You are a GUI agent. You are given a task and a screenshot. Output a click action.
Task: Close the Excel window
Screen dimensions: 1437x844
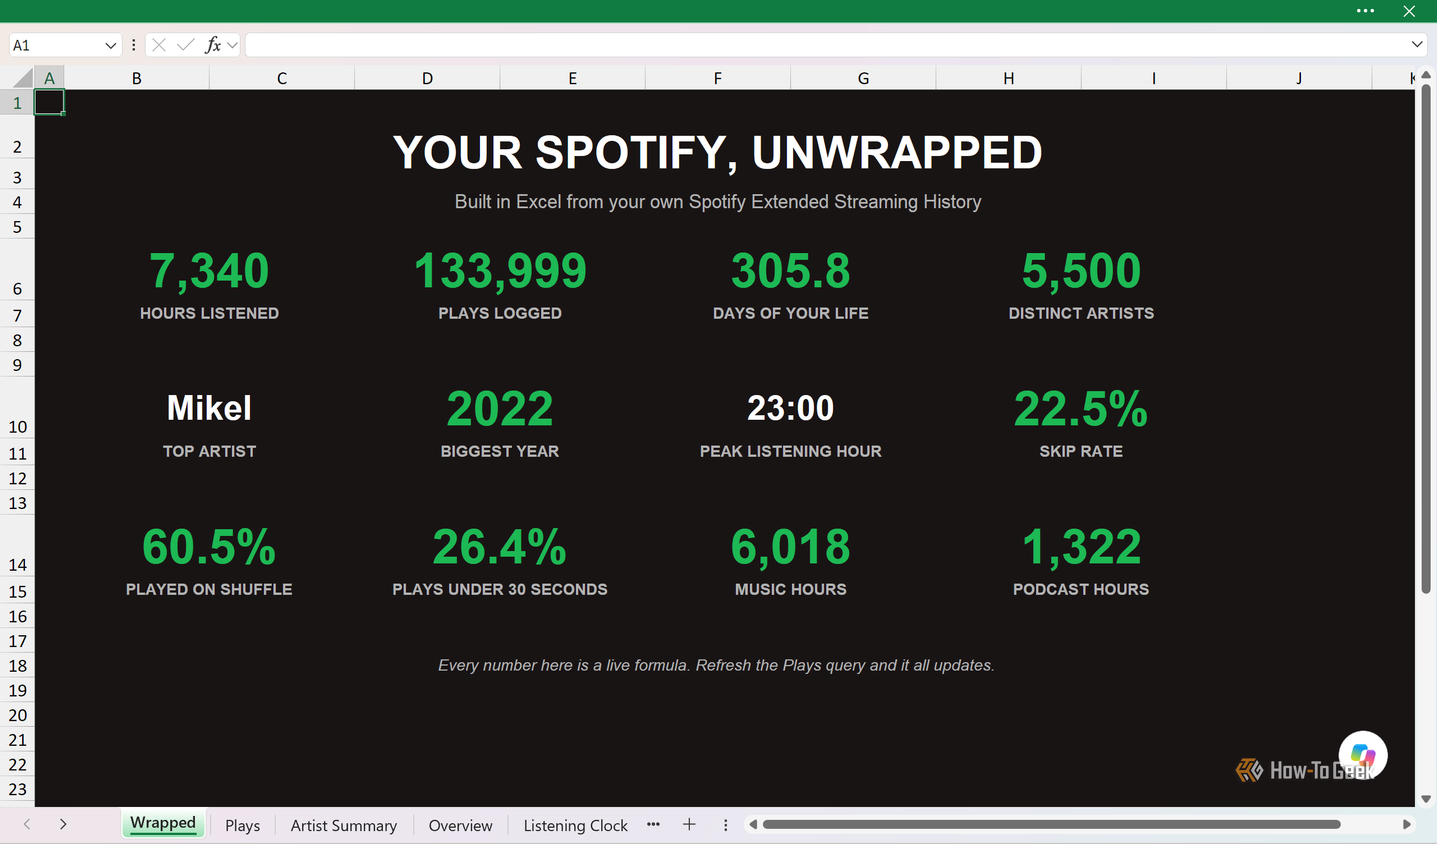pos(1409,11)
